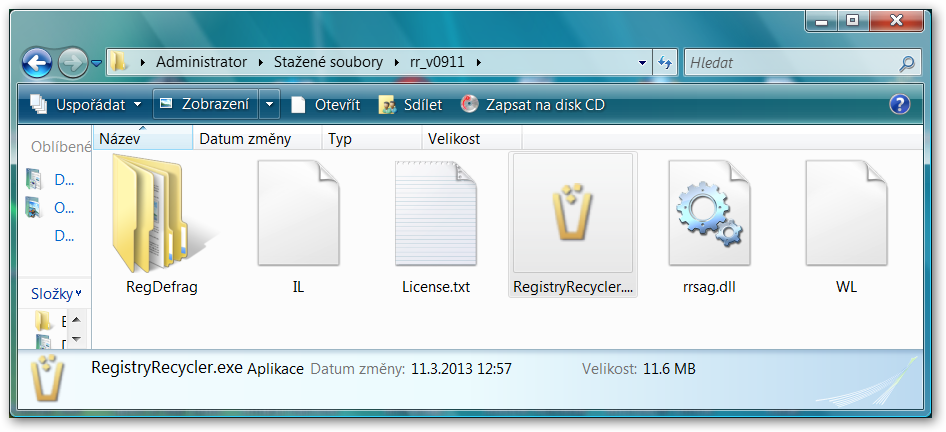Expand the arrow between Administrator and Stažené soubory
946x432 pixels.
pos(261,62)
